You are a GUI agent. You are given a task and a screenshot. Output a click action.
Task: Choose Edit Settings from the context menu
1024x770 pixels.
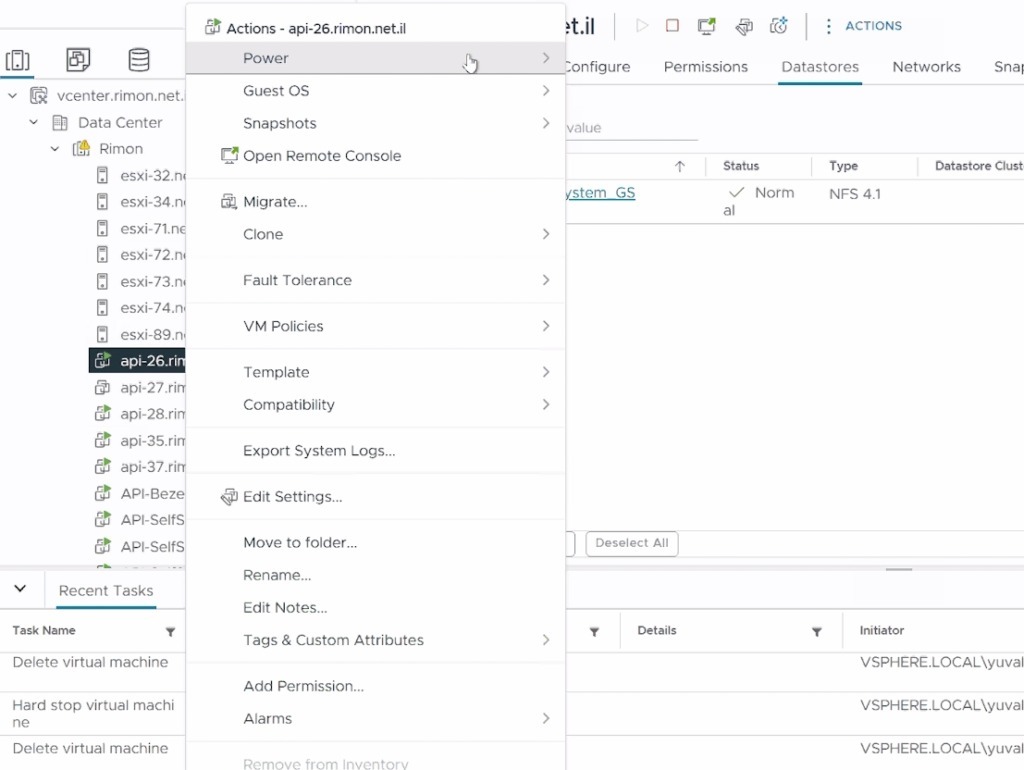[292, 497]
